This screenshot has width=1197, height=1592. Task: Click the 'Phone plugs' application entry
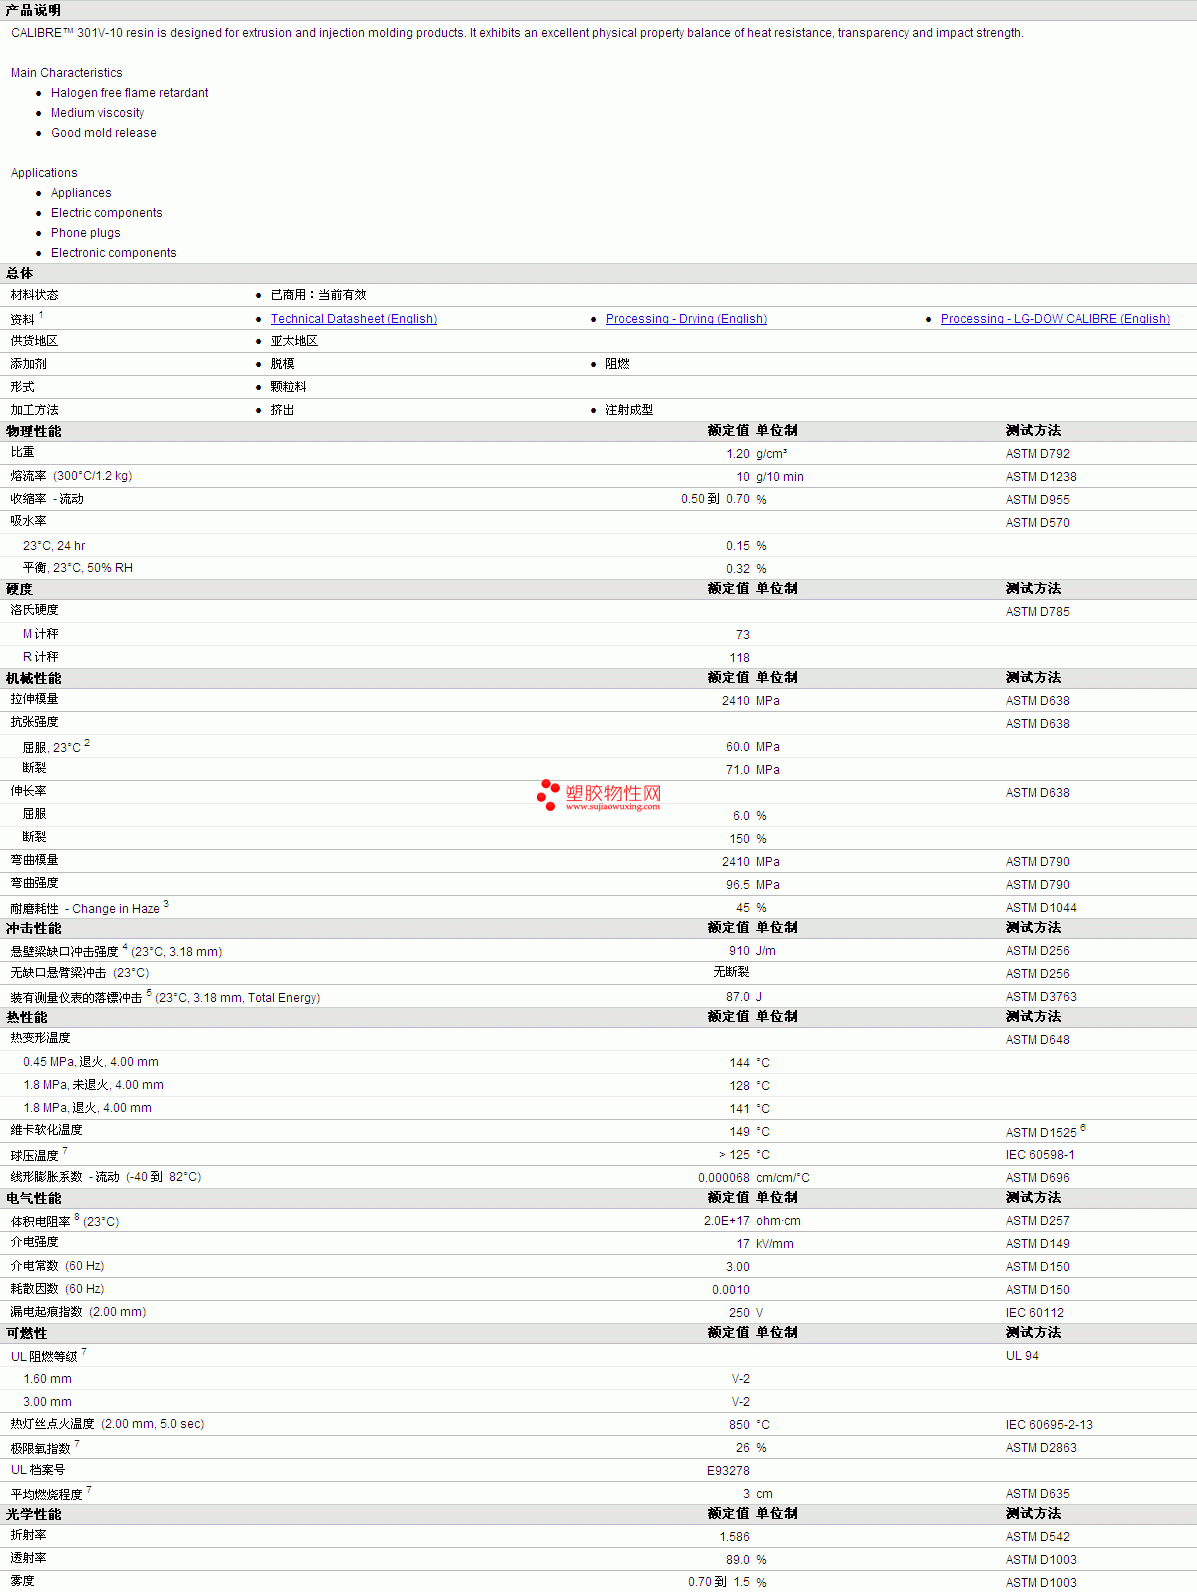[x=86, y=233]
